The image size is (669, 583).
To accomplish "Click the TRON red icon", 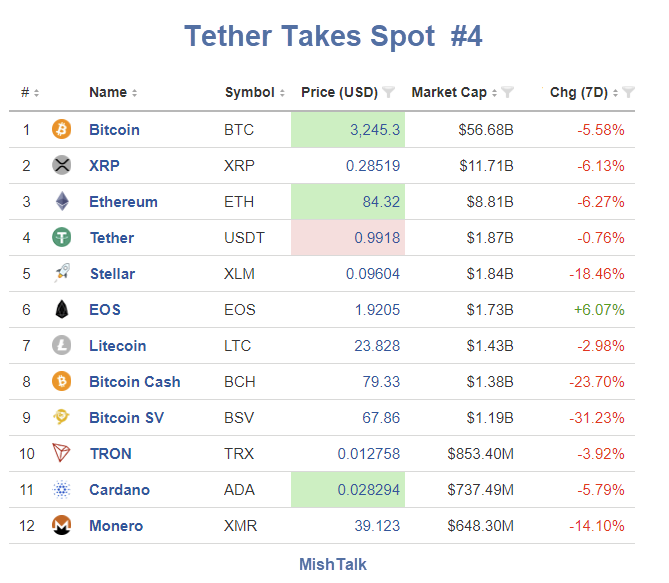I will coord(62,454).
